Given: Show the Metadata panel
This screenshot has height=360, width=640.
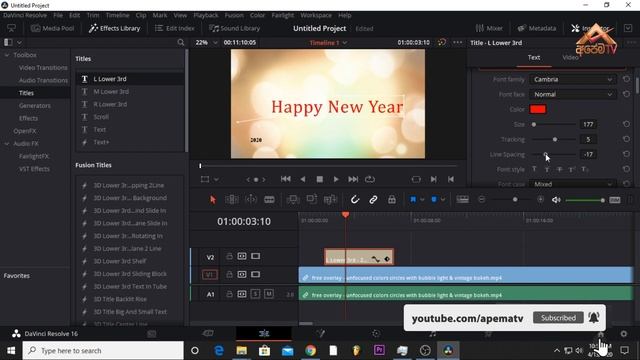Looking at the screenshot, I should 537,28.
